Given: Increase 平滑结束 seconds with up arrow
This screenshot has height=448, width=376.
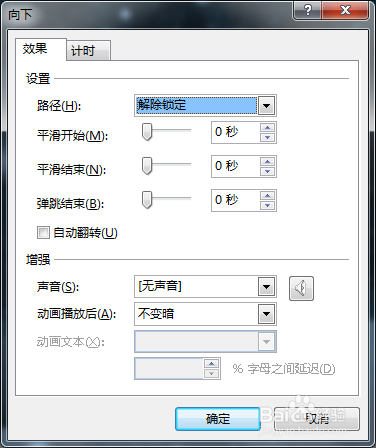Looking at the screenshot, I should point(267,162).
